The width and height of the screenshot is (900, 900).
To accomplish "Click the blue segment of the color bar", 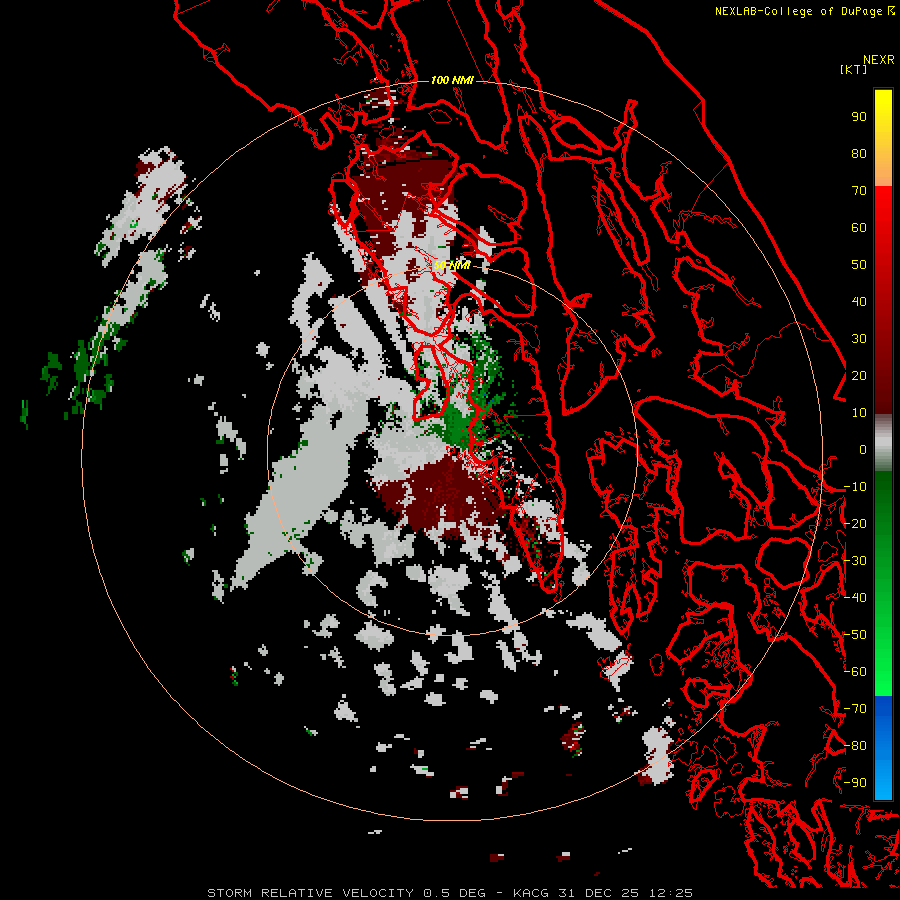I will 883,746.
